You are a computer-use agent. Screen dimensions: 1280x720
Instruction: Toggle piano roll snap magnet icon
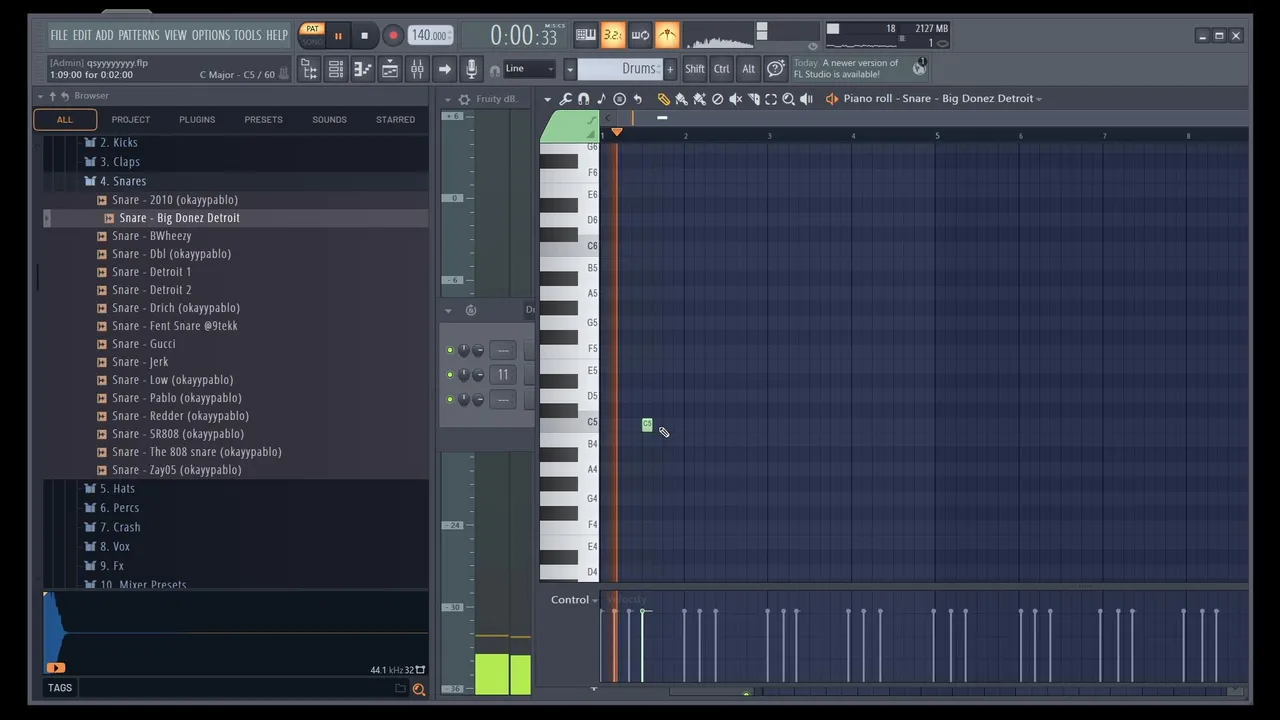(583, 99)
